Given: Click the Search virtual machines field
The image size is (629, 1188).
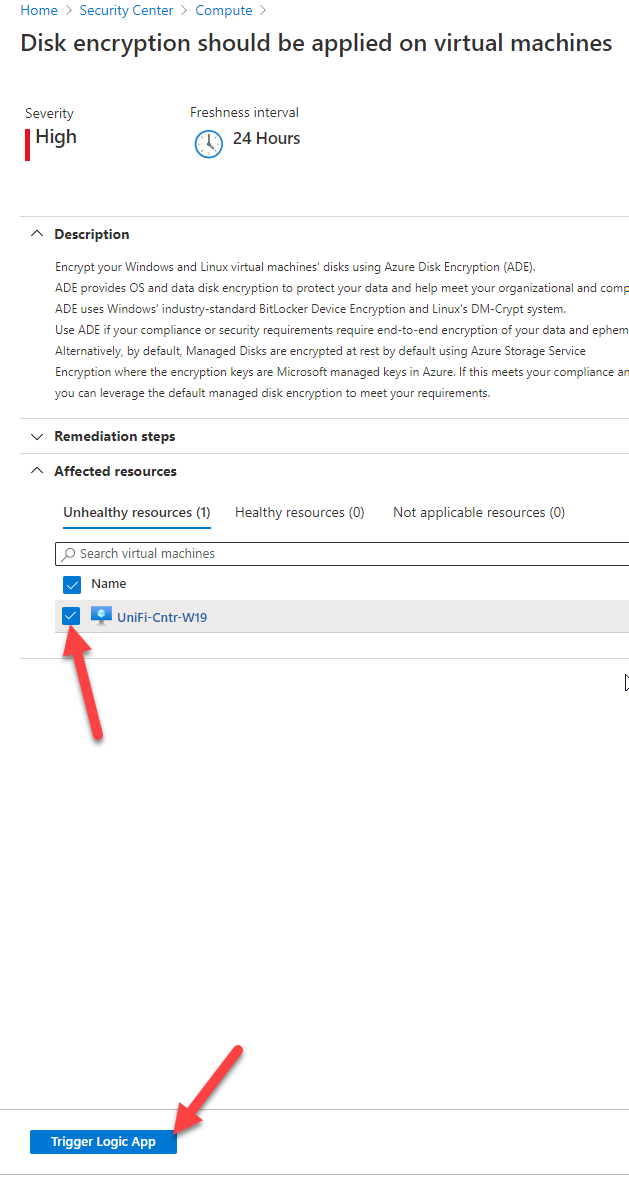Looking at the screenshot, I should (343, 554).
